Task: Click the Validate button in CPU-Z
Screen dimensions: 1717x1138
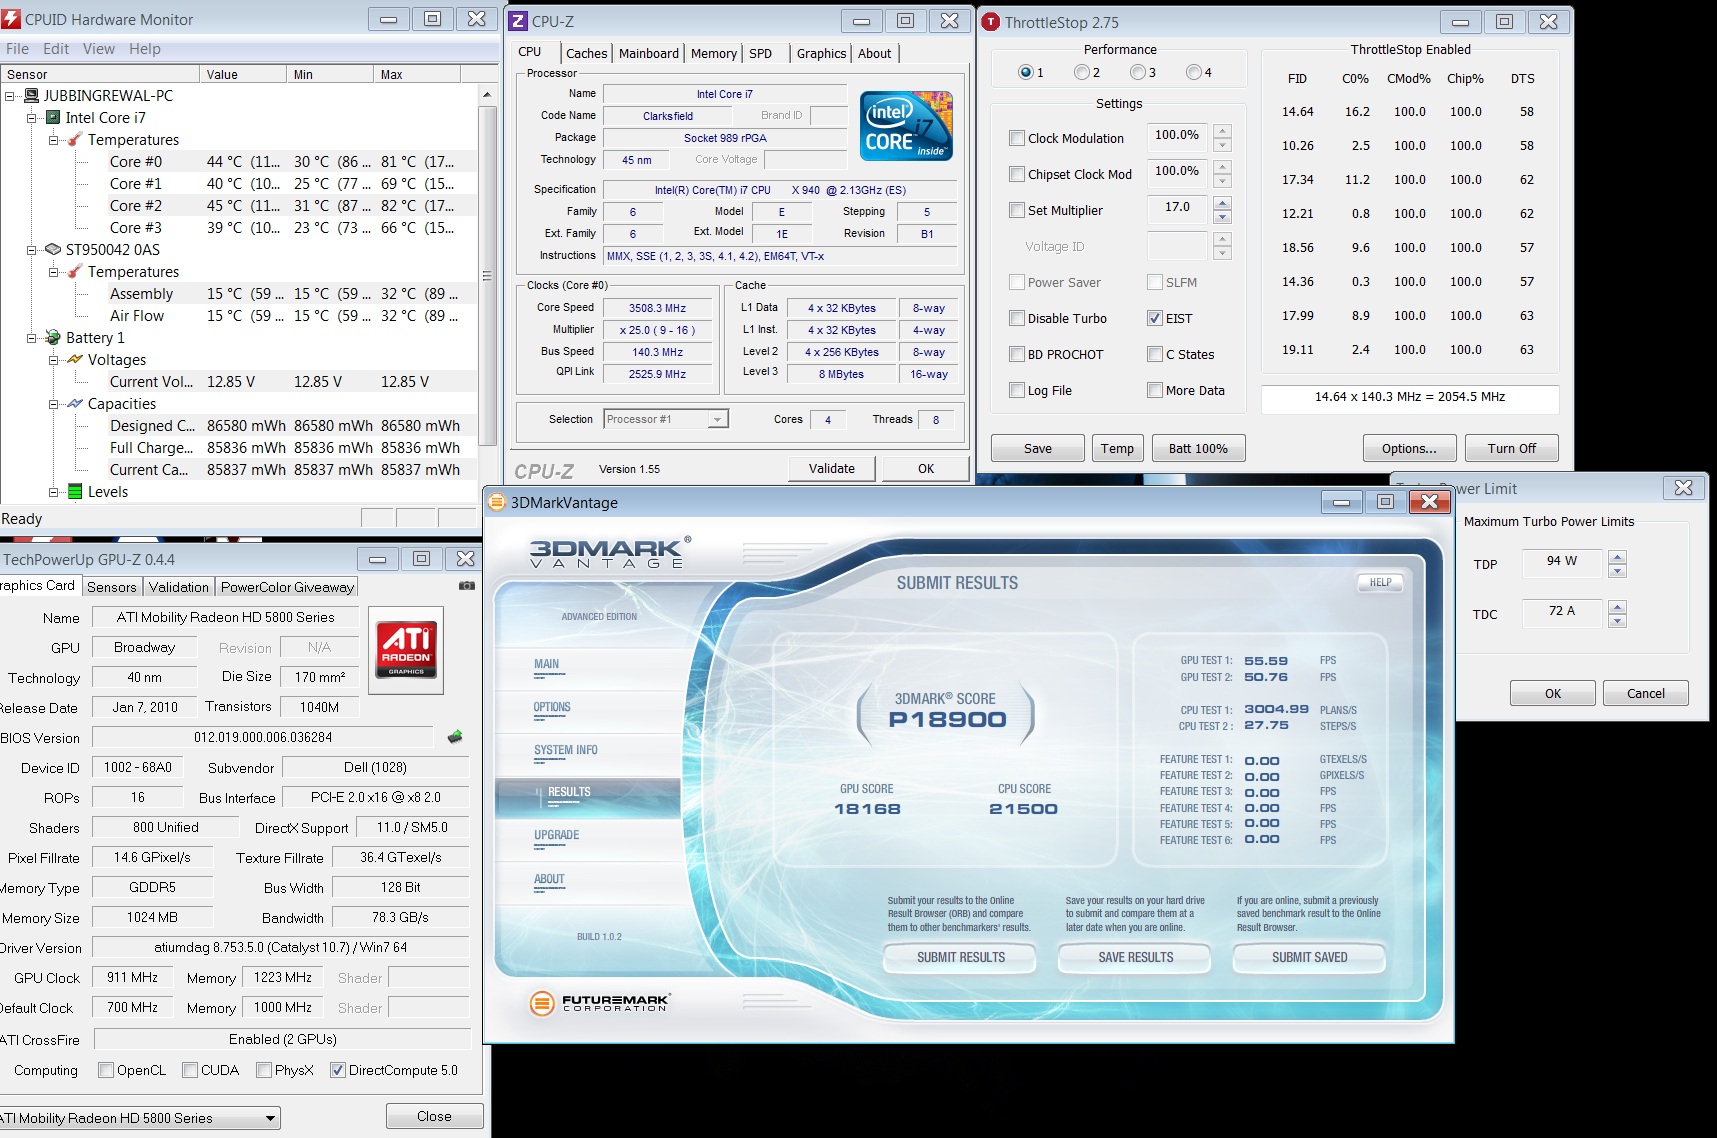Action: coord(831,468)
